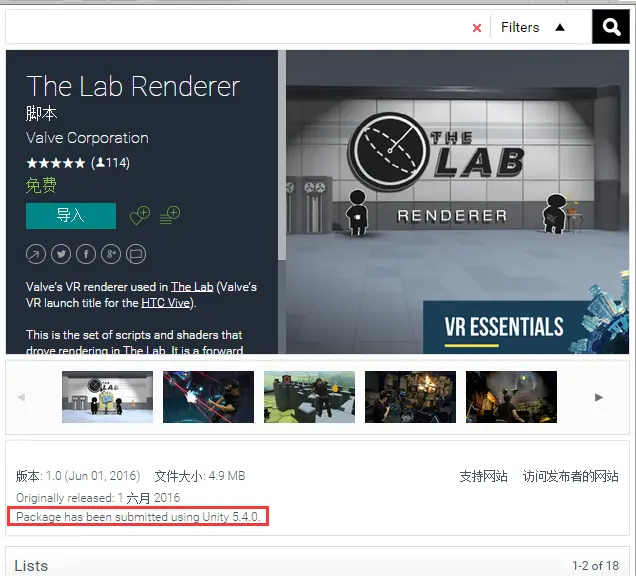The width and height of the screenshot is (636, 576).
Task: Clear search with the red X
Action: point(477,28)
